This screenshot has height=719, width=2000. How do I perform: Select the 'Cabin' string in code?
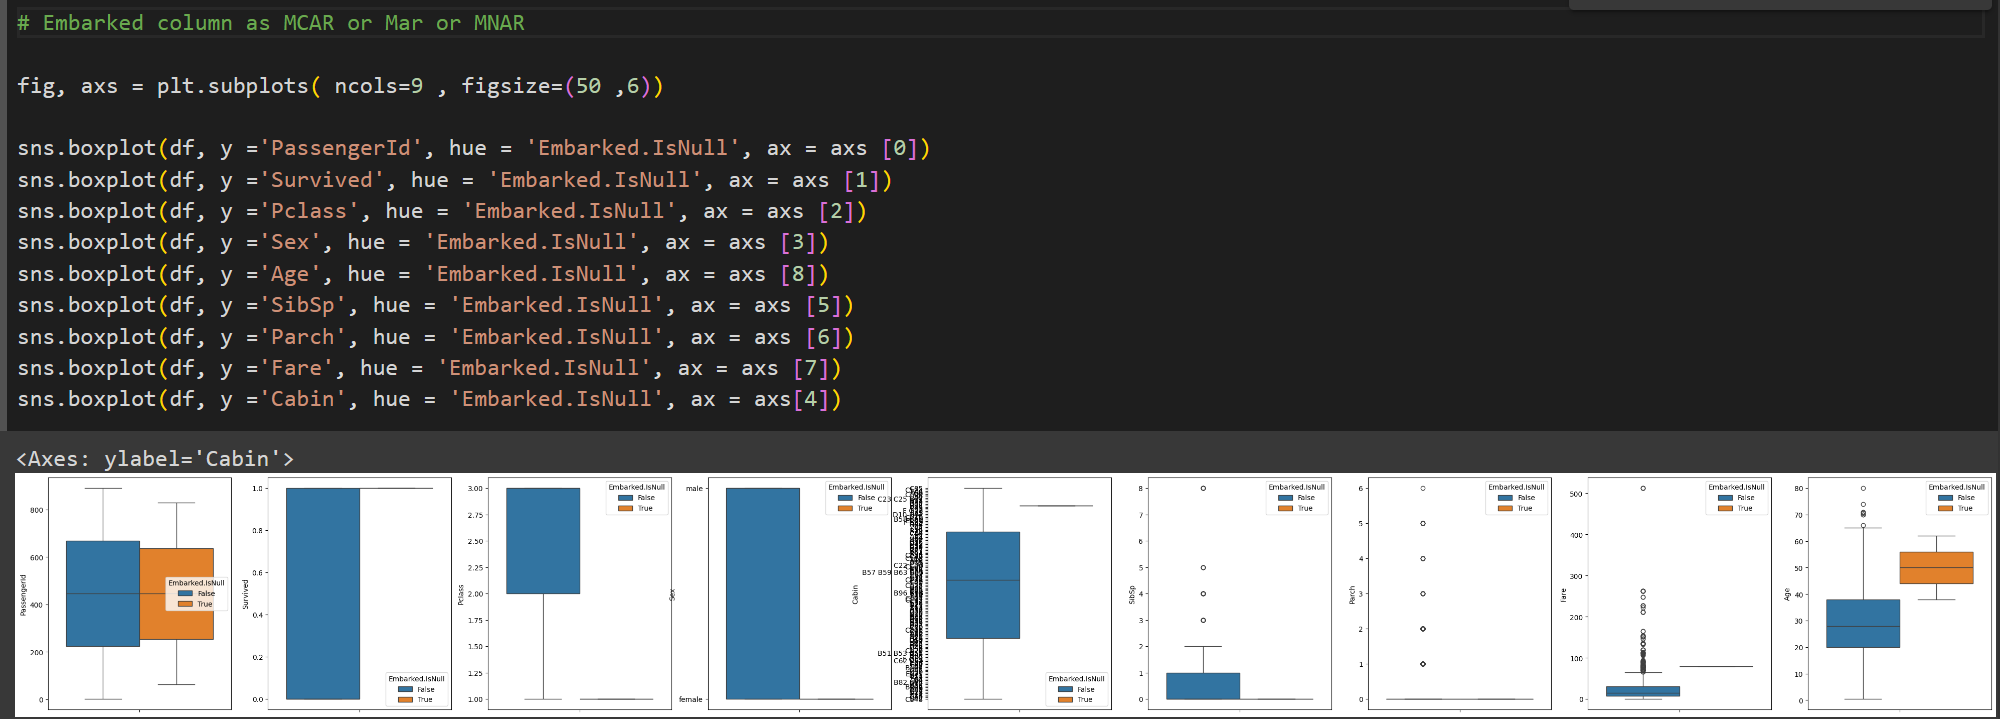pos(302,399)
